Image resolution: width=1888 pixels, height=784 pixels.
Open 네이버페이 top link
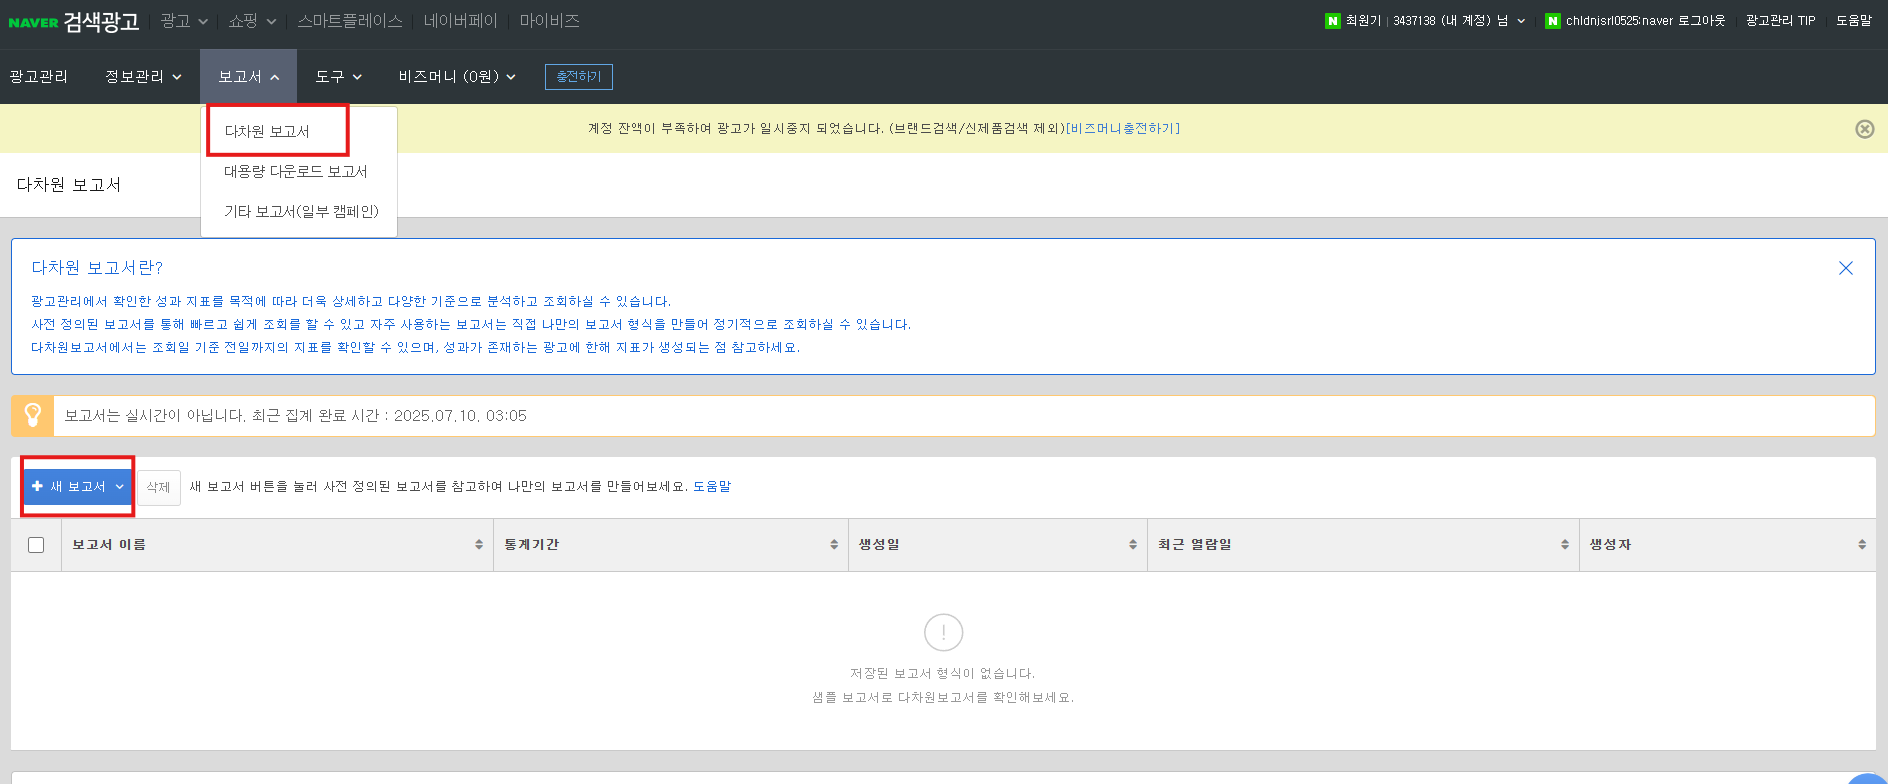[461, 21]
